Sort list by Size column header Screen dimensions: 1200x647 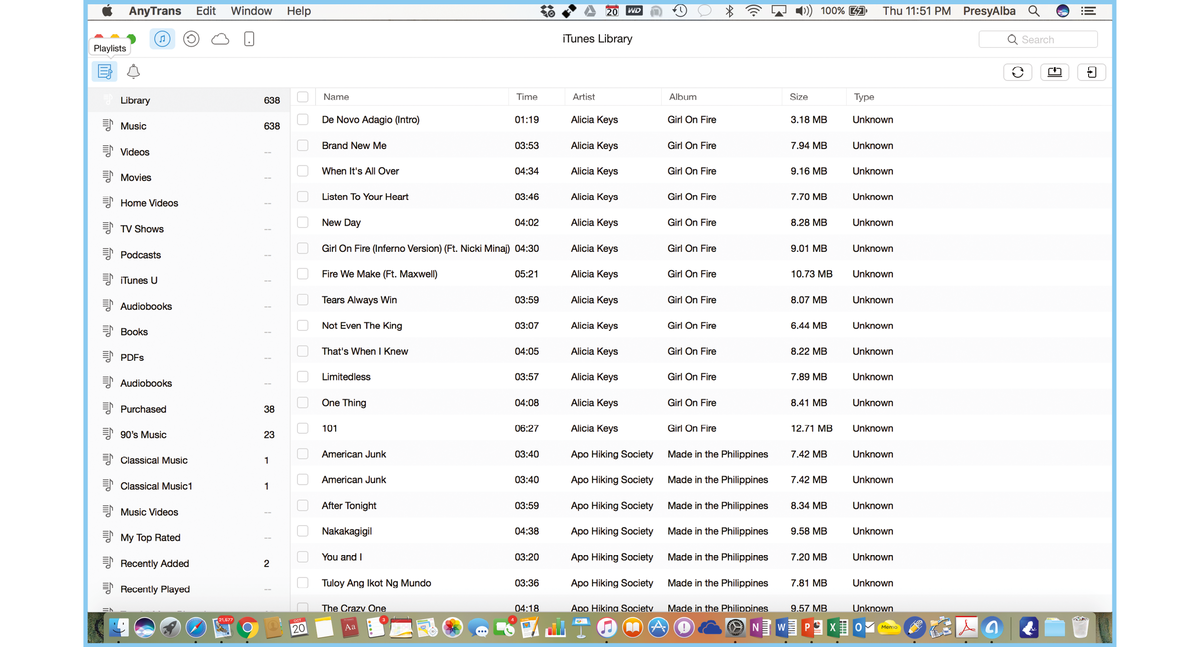pos(799,97)
